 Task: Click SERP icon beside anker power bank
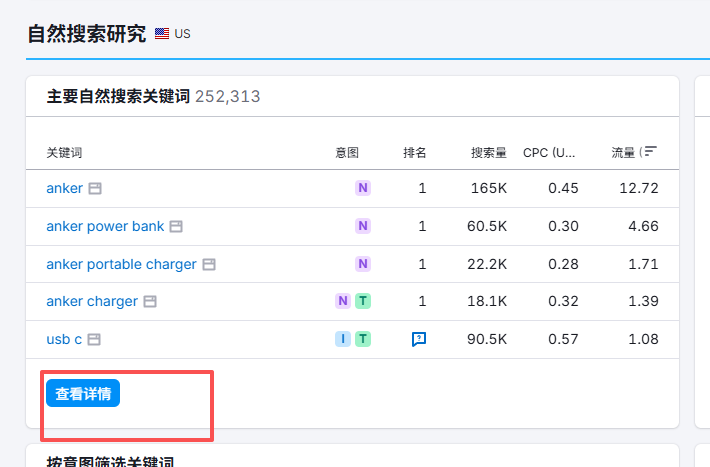[176, 227]
